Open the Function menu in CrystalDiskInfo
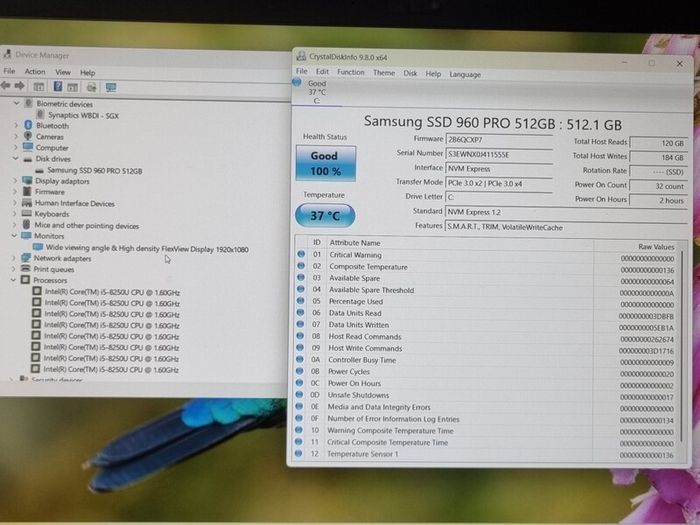This screenshot has height=525, width=700. coord(350,72)
